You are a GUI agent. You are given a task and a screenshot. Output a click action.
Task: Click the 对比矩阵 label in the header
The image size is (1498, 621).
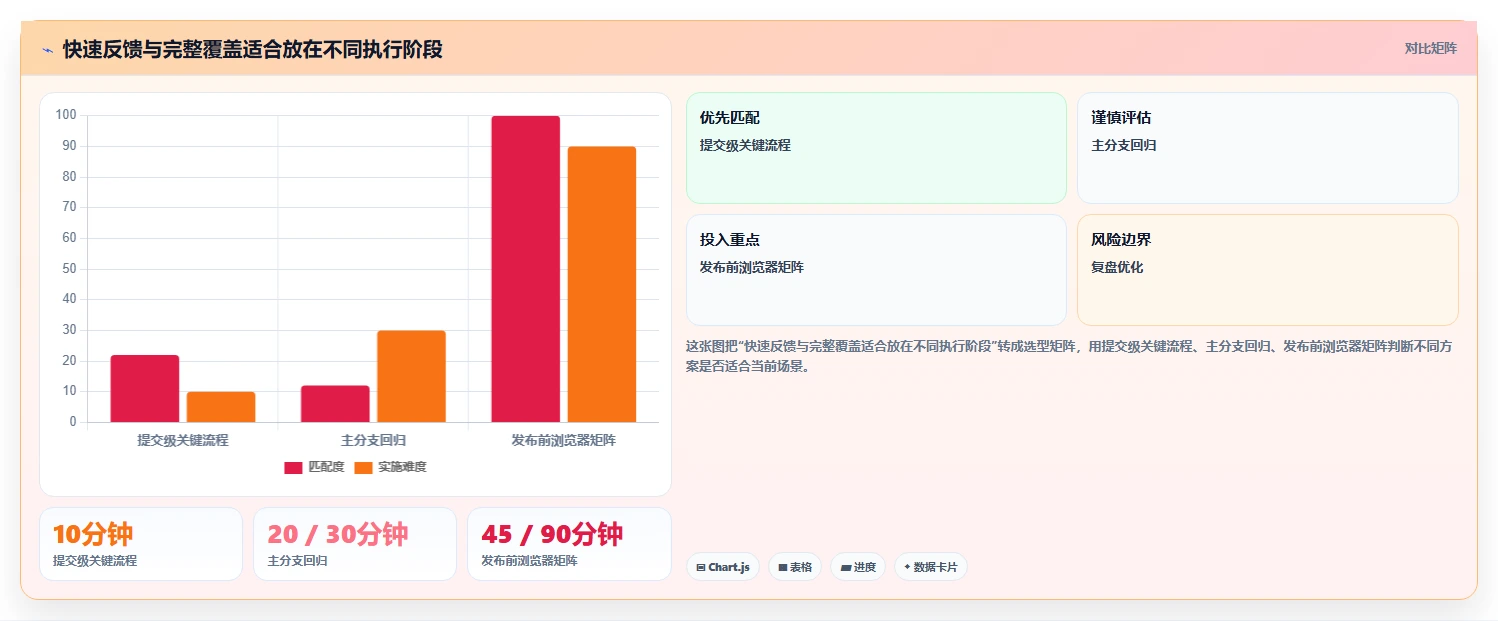coord(1430,49)
